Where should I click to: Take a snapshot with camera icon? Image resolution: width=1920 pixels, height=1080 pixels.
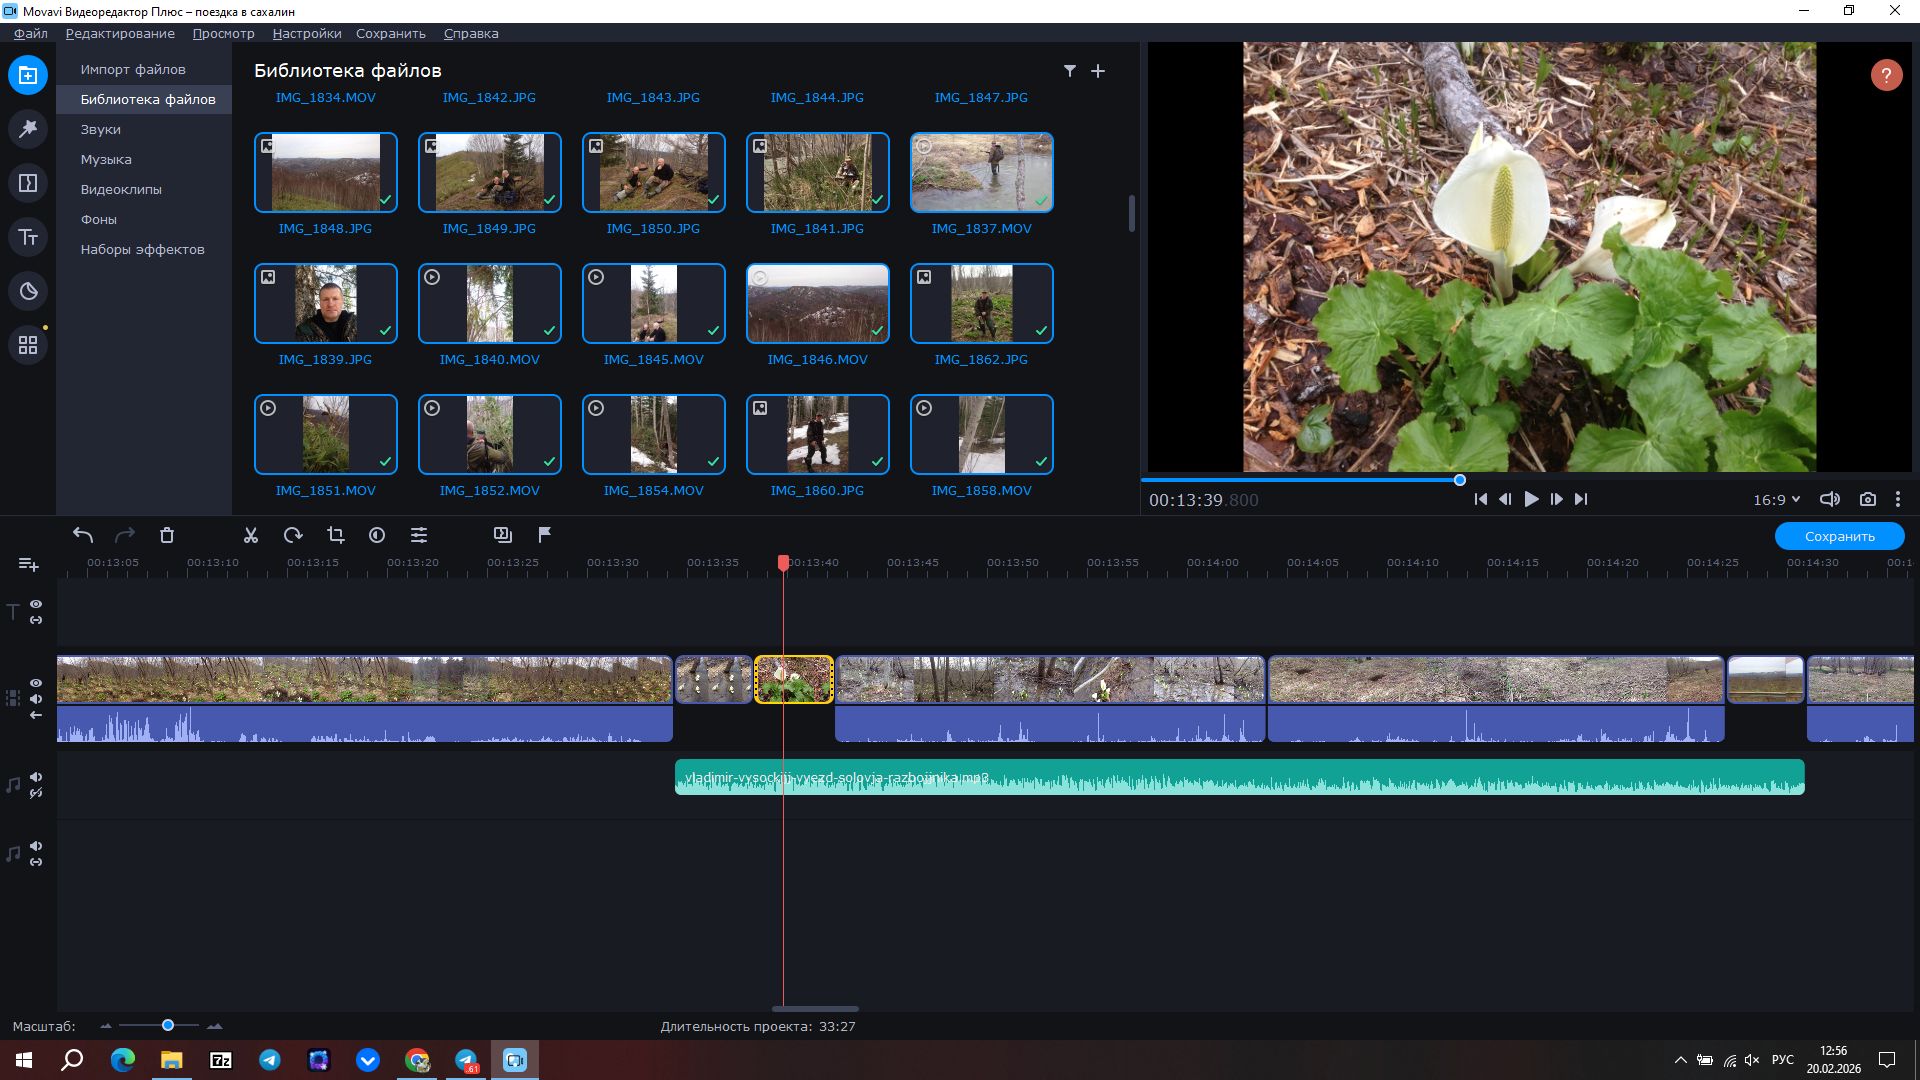point(1867,499)
